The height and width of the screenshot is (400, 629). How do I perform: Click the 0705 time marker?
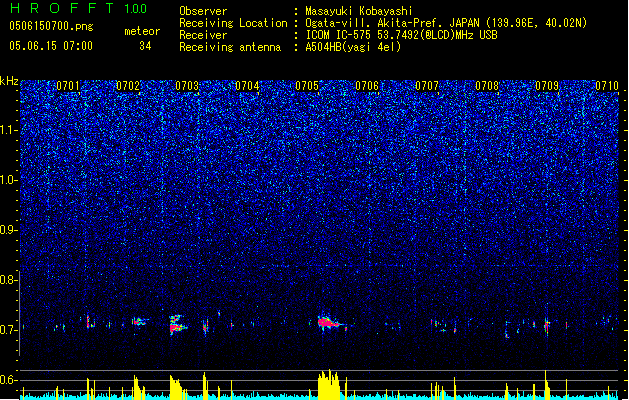(307, 86)
